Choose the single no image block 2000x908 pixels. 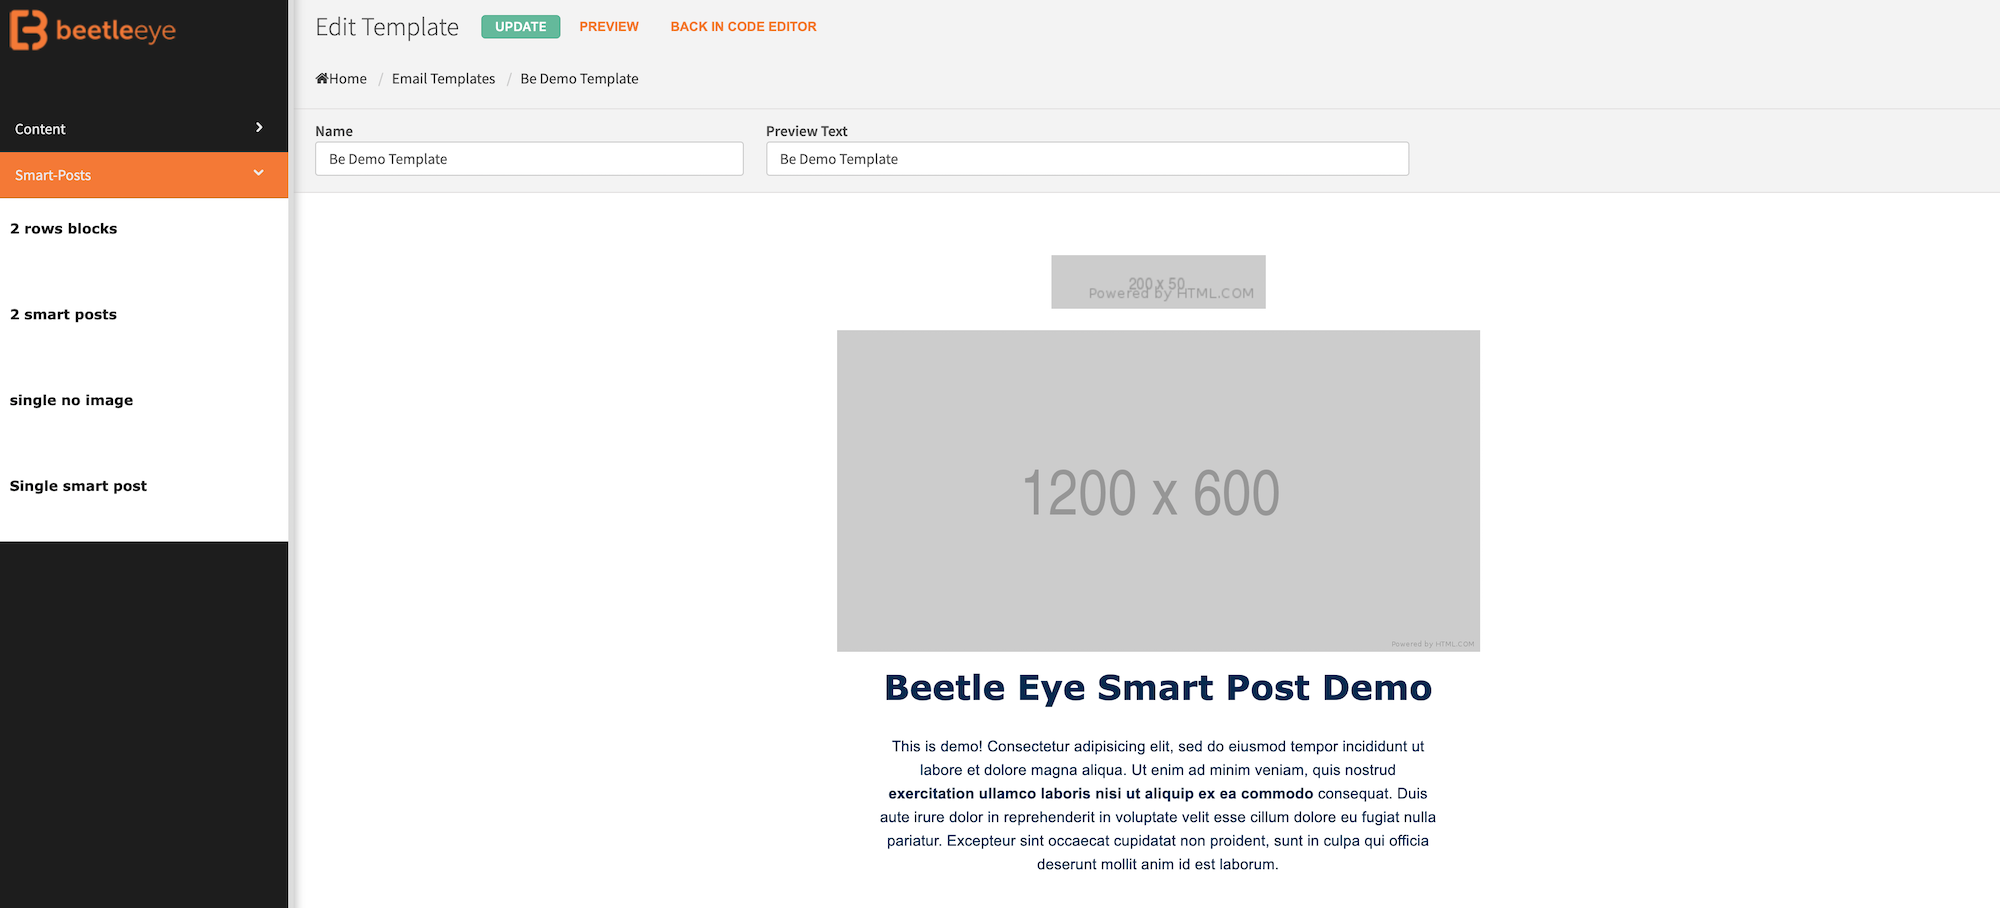[x=72, y=401]
